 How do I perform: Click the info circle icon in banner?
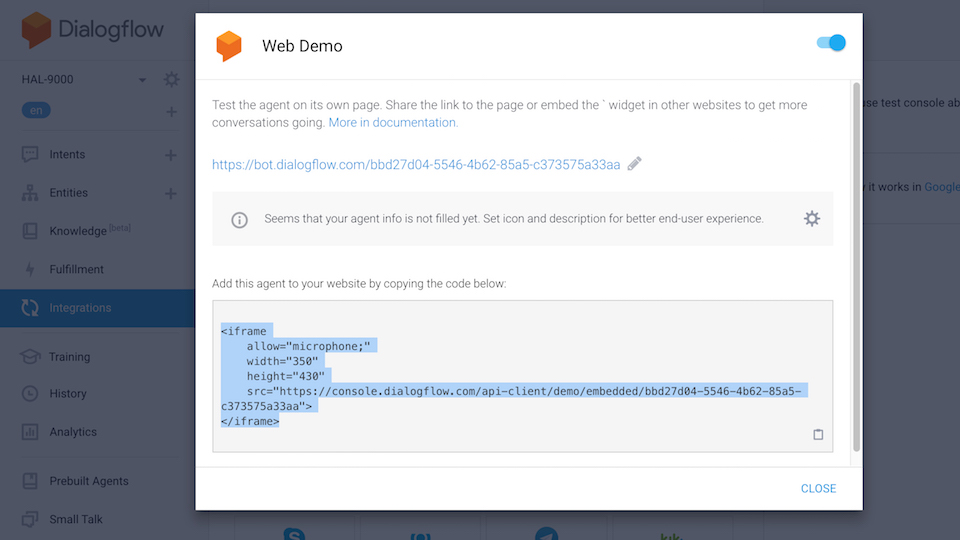pyautogui.click(x=239, y=219)
